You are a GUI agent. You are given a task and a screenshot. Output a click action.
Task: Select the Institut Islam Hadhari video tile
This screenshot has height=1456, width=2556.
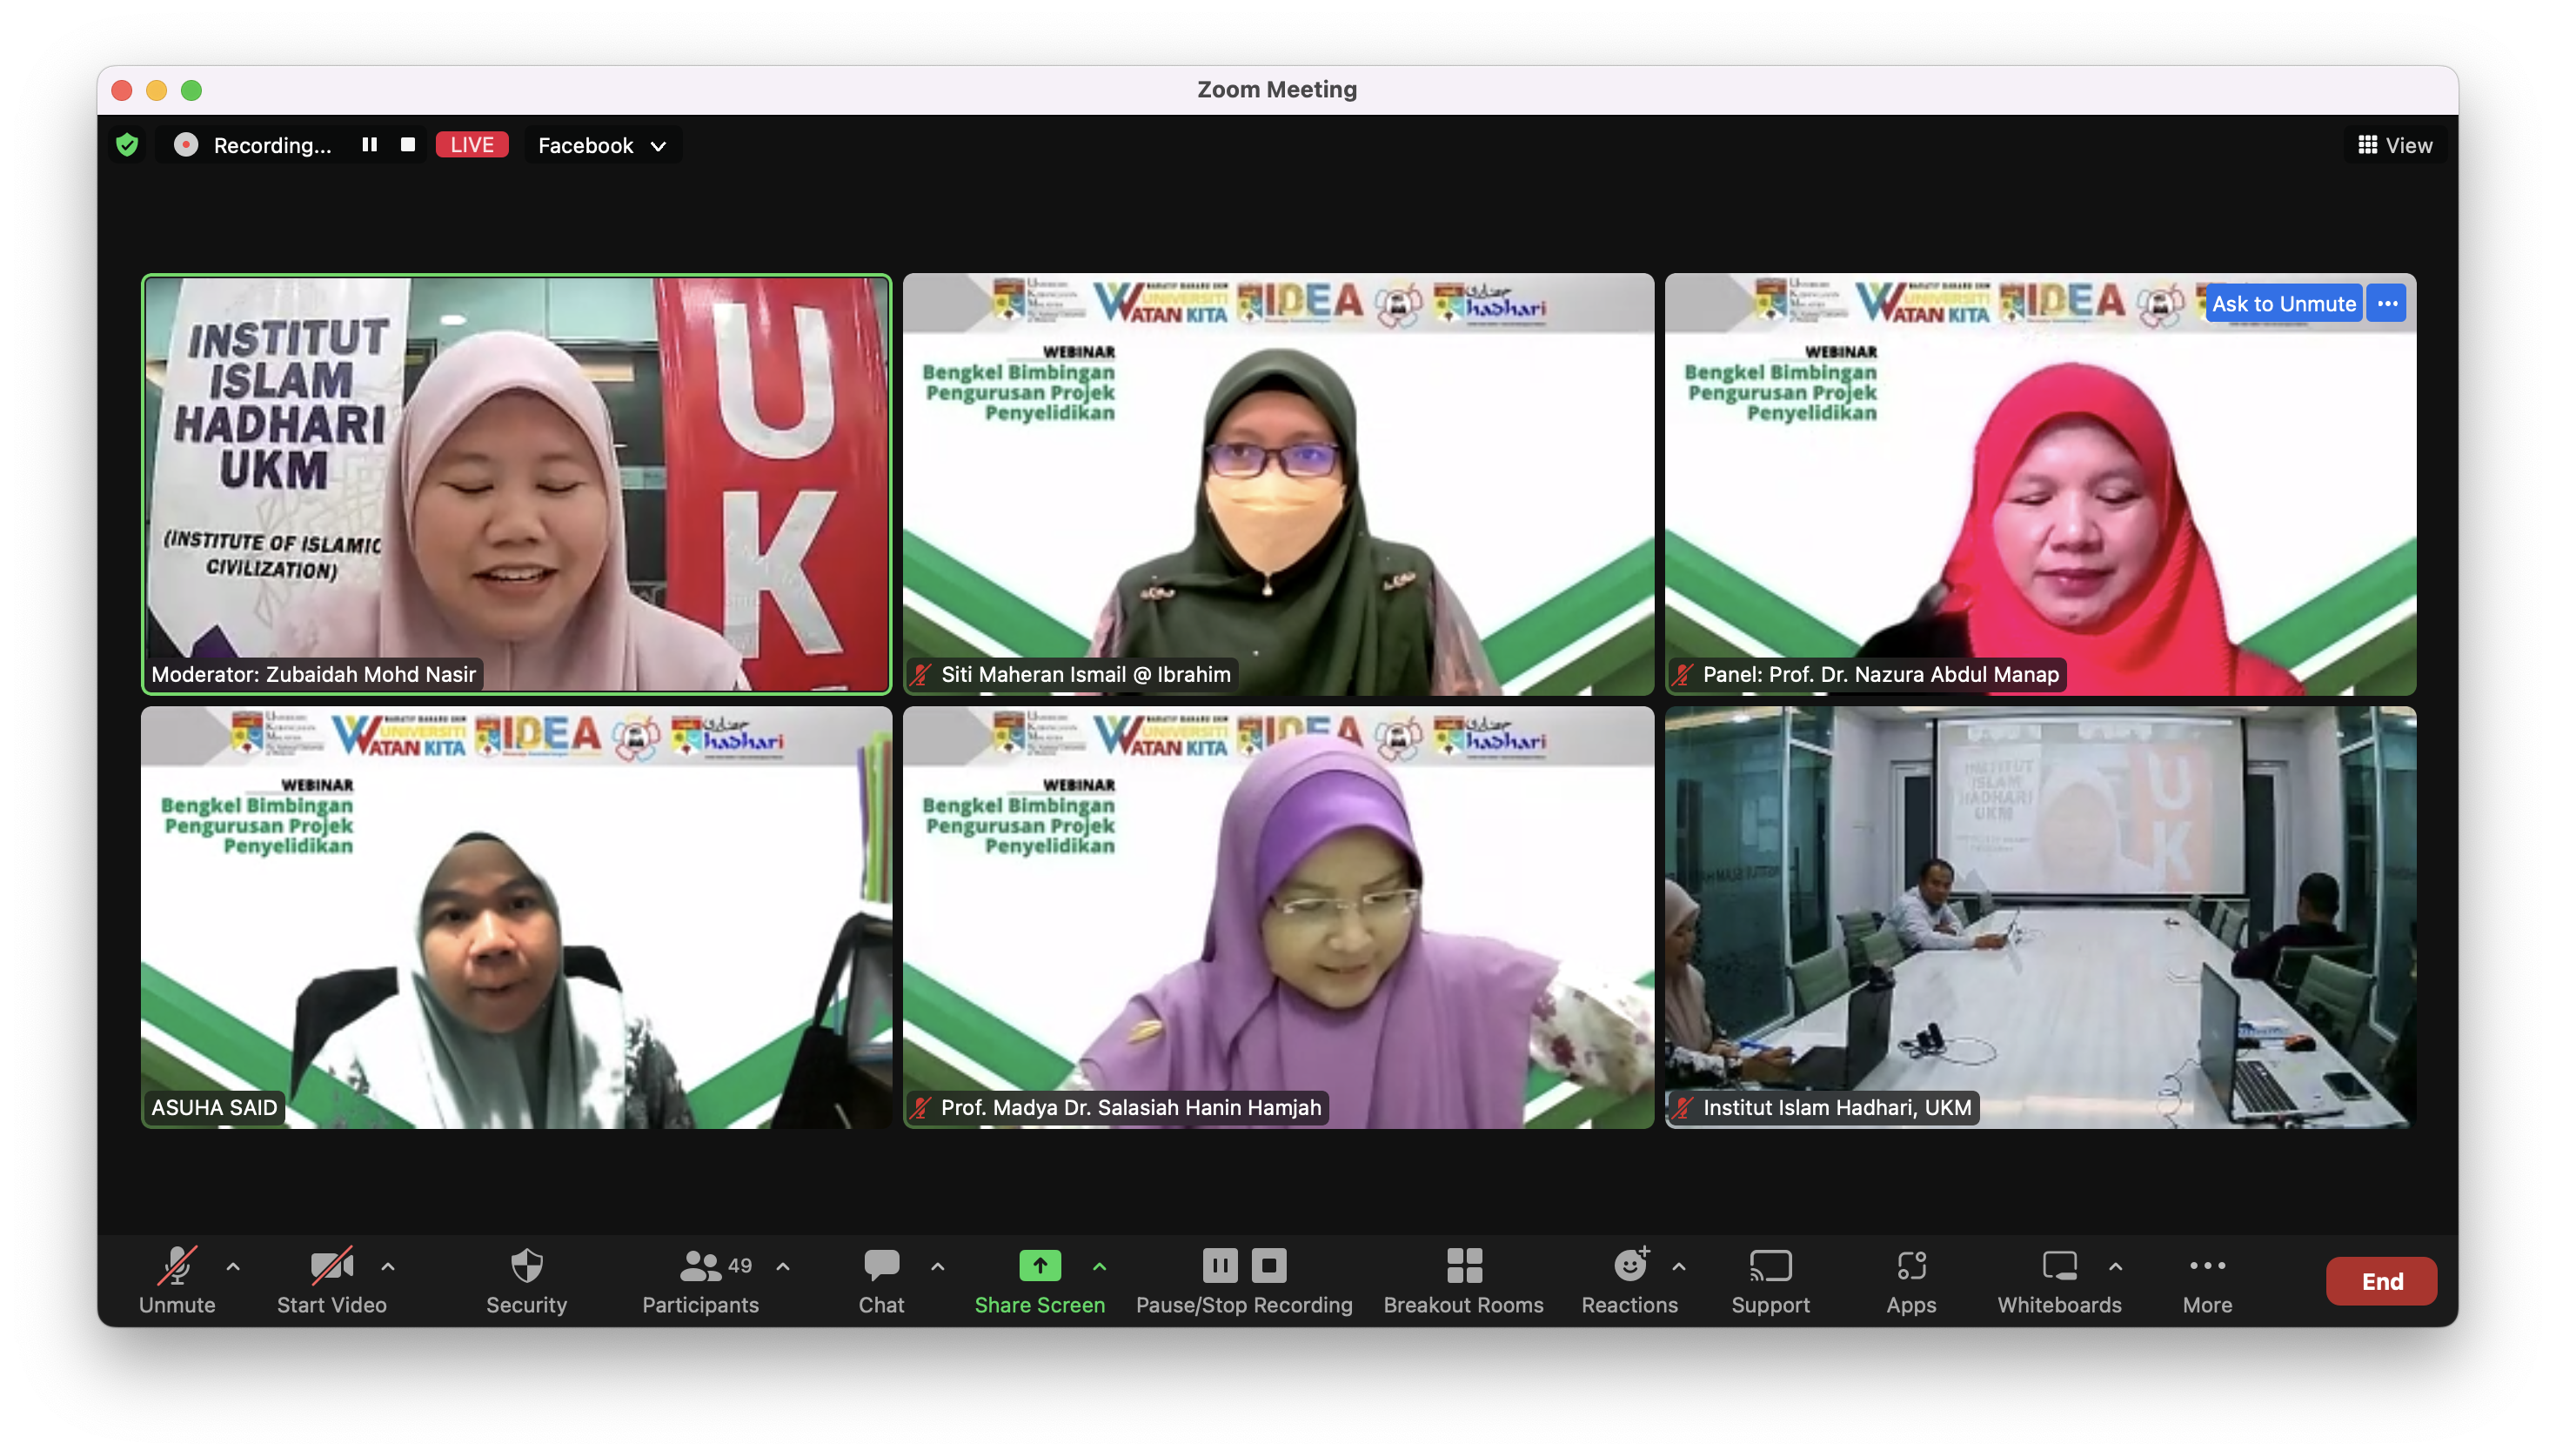click(x=2040, y=917)
